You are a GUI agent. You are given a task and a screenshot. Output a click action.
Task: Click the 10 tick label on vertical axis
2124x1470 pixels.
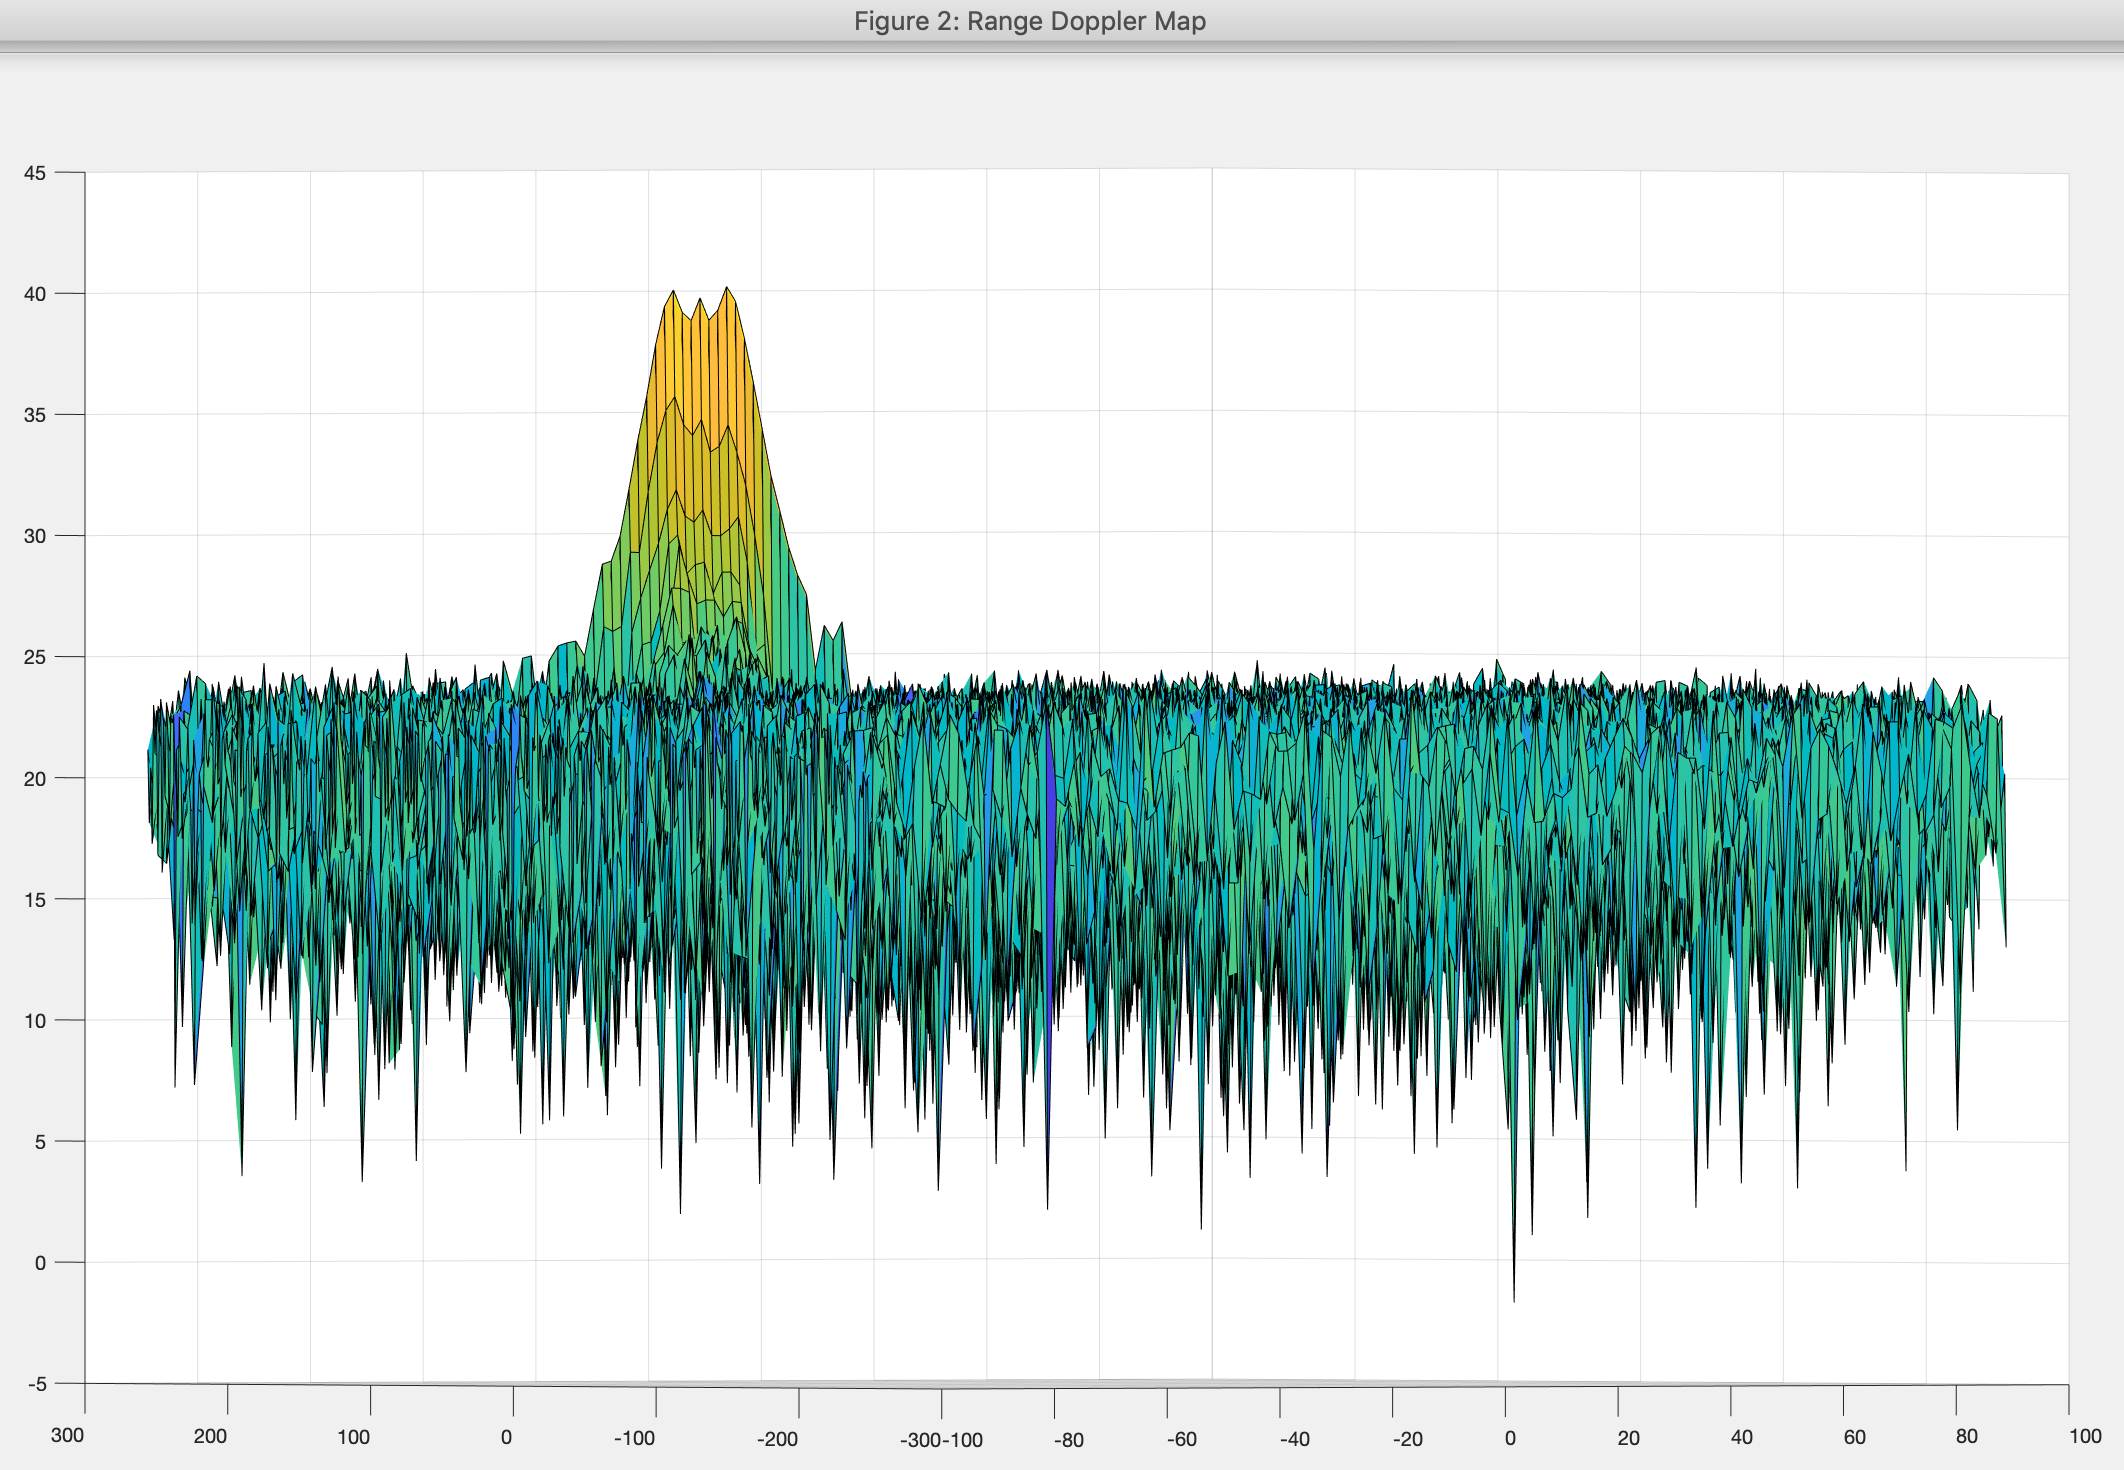pyautogui.click(x=35, y=1021)
